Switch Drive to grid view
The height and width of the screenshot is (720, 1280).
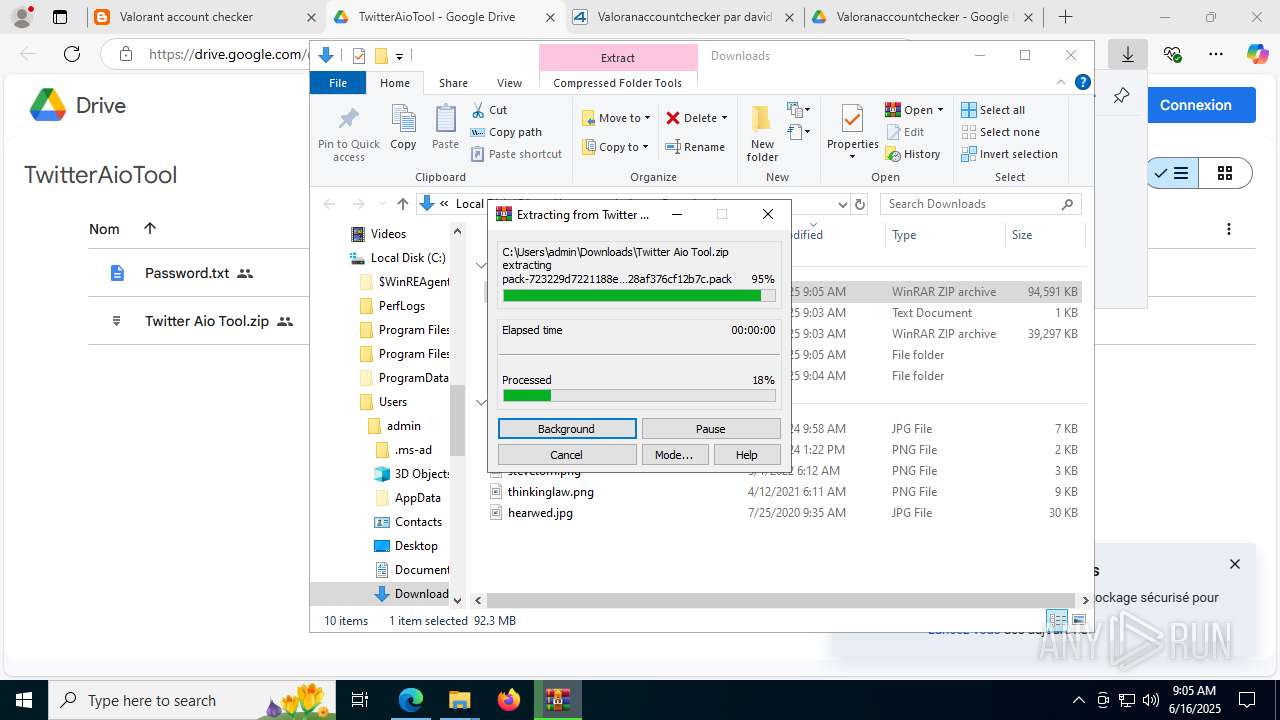tap(1225, 174)
